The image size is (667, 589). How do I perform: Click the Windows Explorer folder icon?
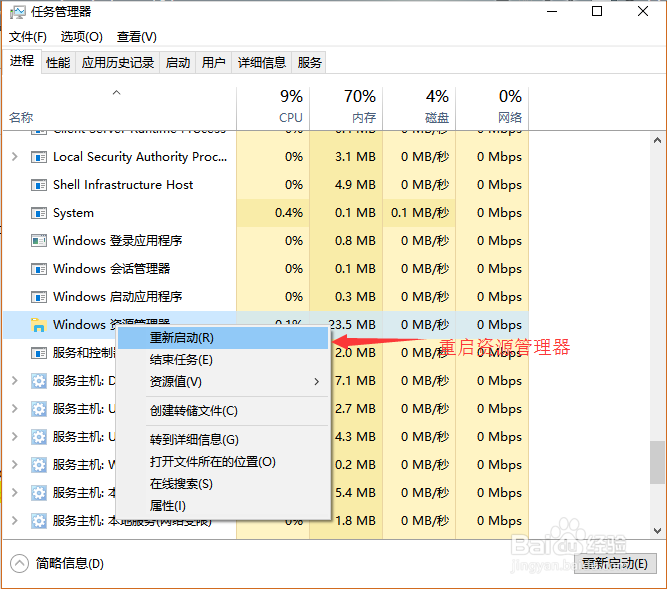(39, 325)
